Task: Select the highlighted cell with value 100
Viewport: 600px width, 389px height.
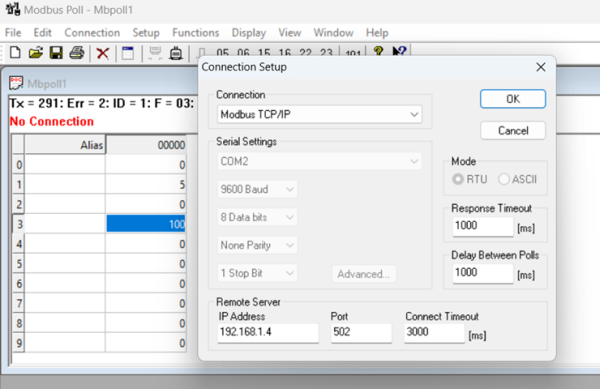Action: pos(146,223)
